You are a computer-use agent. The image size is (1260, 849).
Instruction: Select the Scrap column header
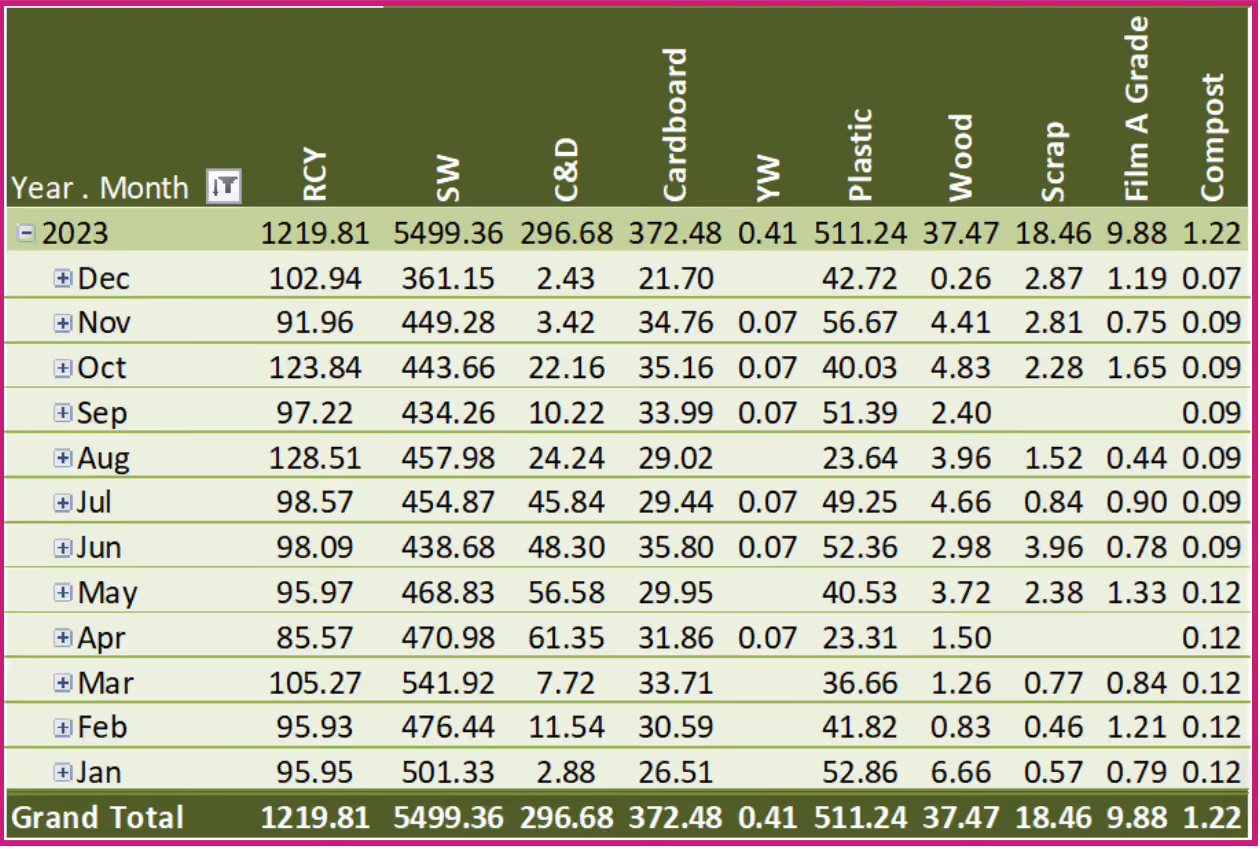point(1052,162)
